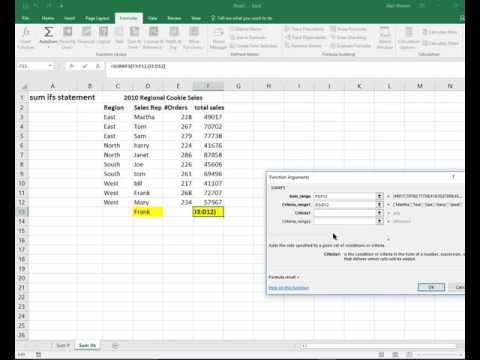Switch to the View tab
The image size is (480, 360).
196,18
